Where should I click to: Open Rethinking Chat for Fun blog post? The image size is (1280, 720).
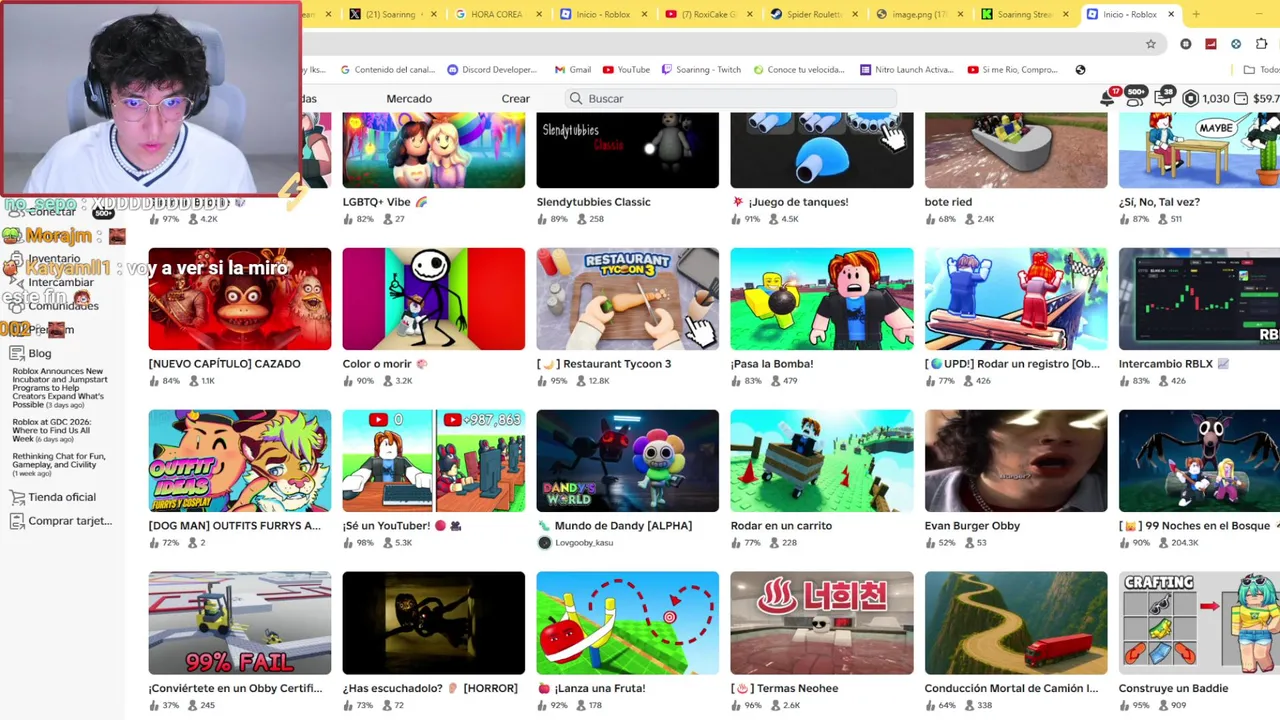click(x=58, y=464)
